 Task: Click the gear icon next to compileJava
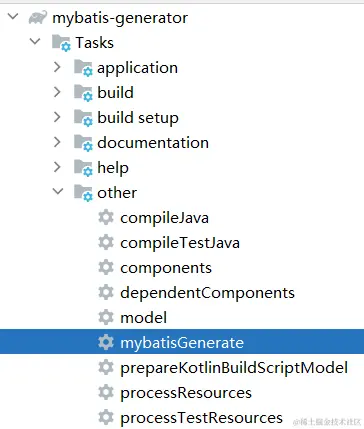pyautogui.click(x=106, y=218)
